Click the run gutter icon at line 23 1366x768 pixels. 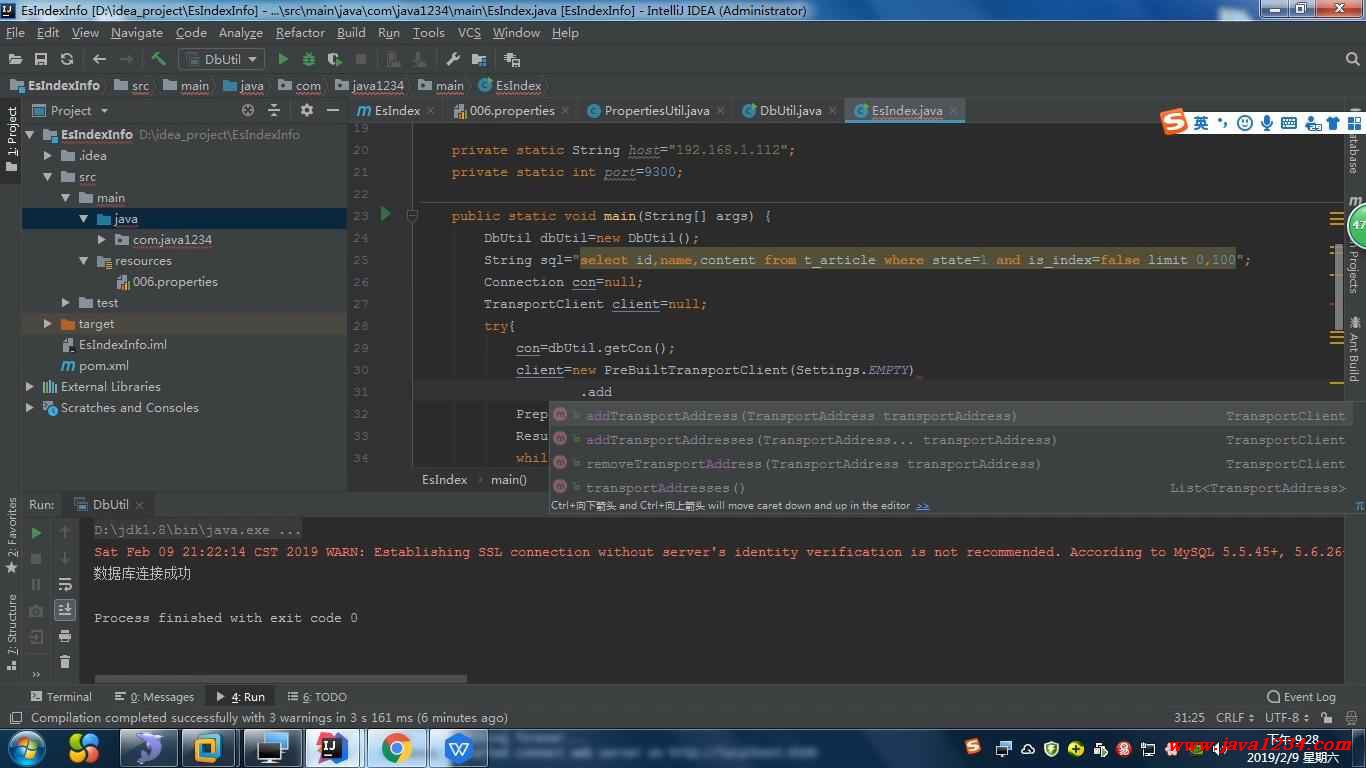386,215
